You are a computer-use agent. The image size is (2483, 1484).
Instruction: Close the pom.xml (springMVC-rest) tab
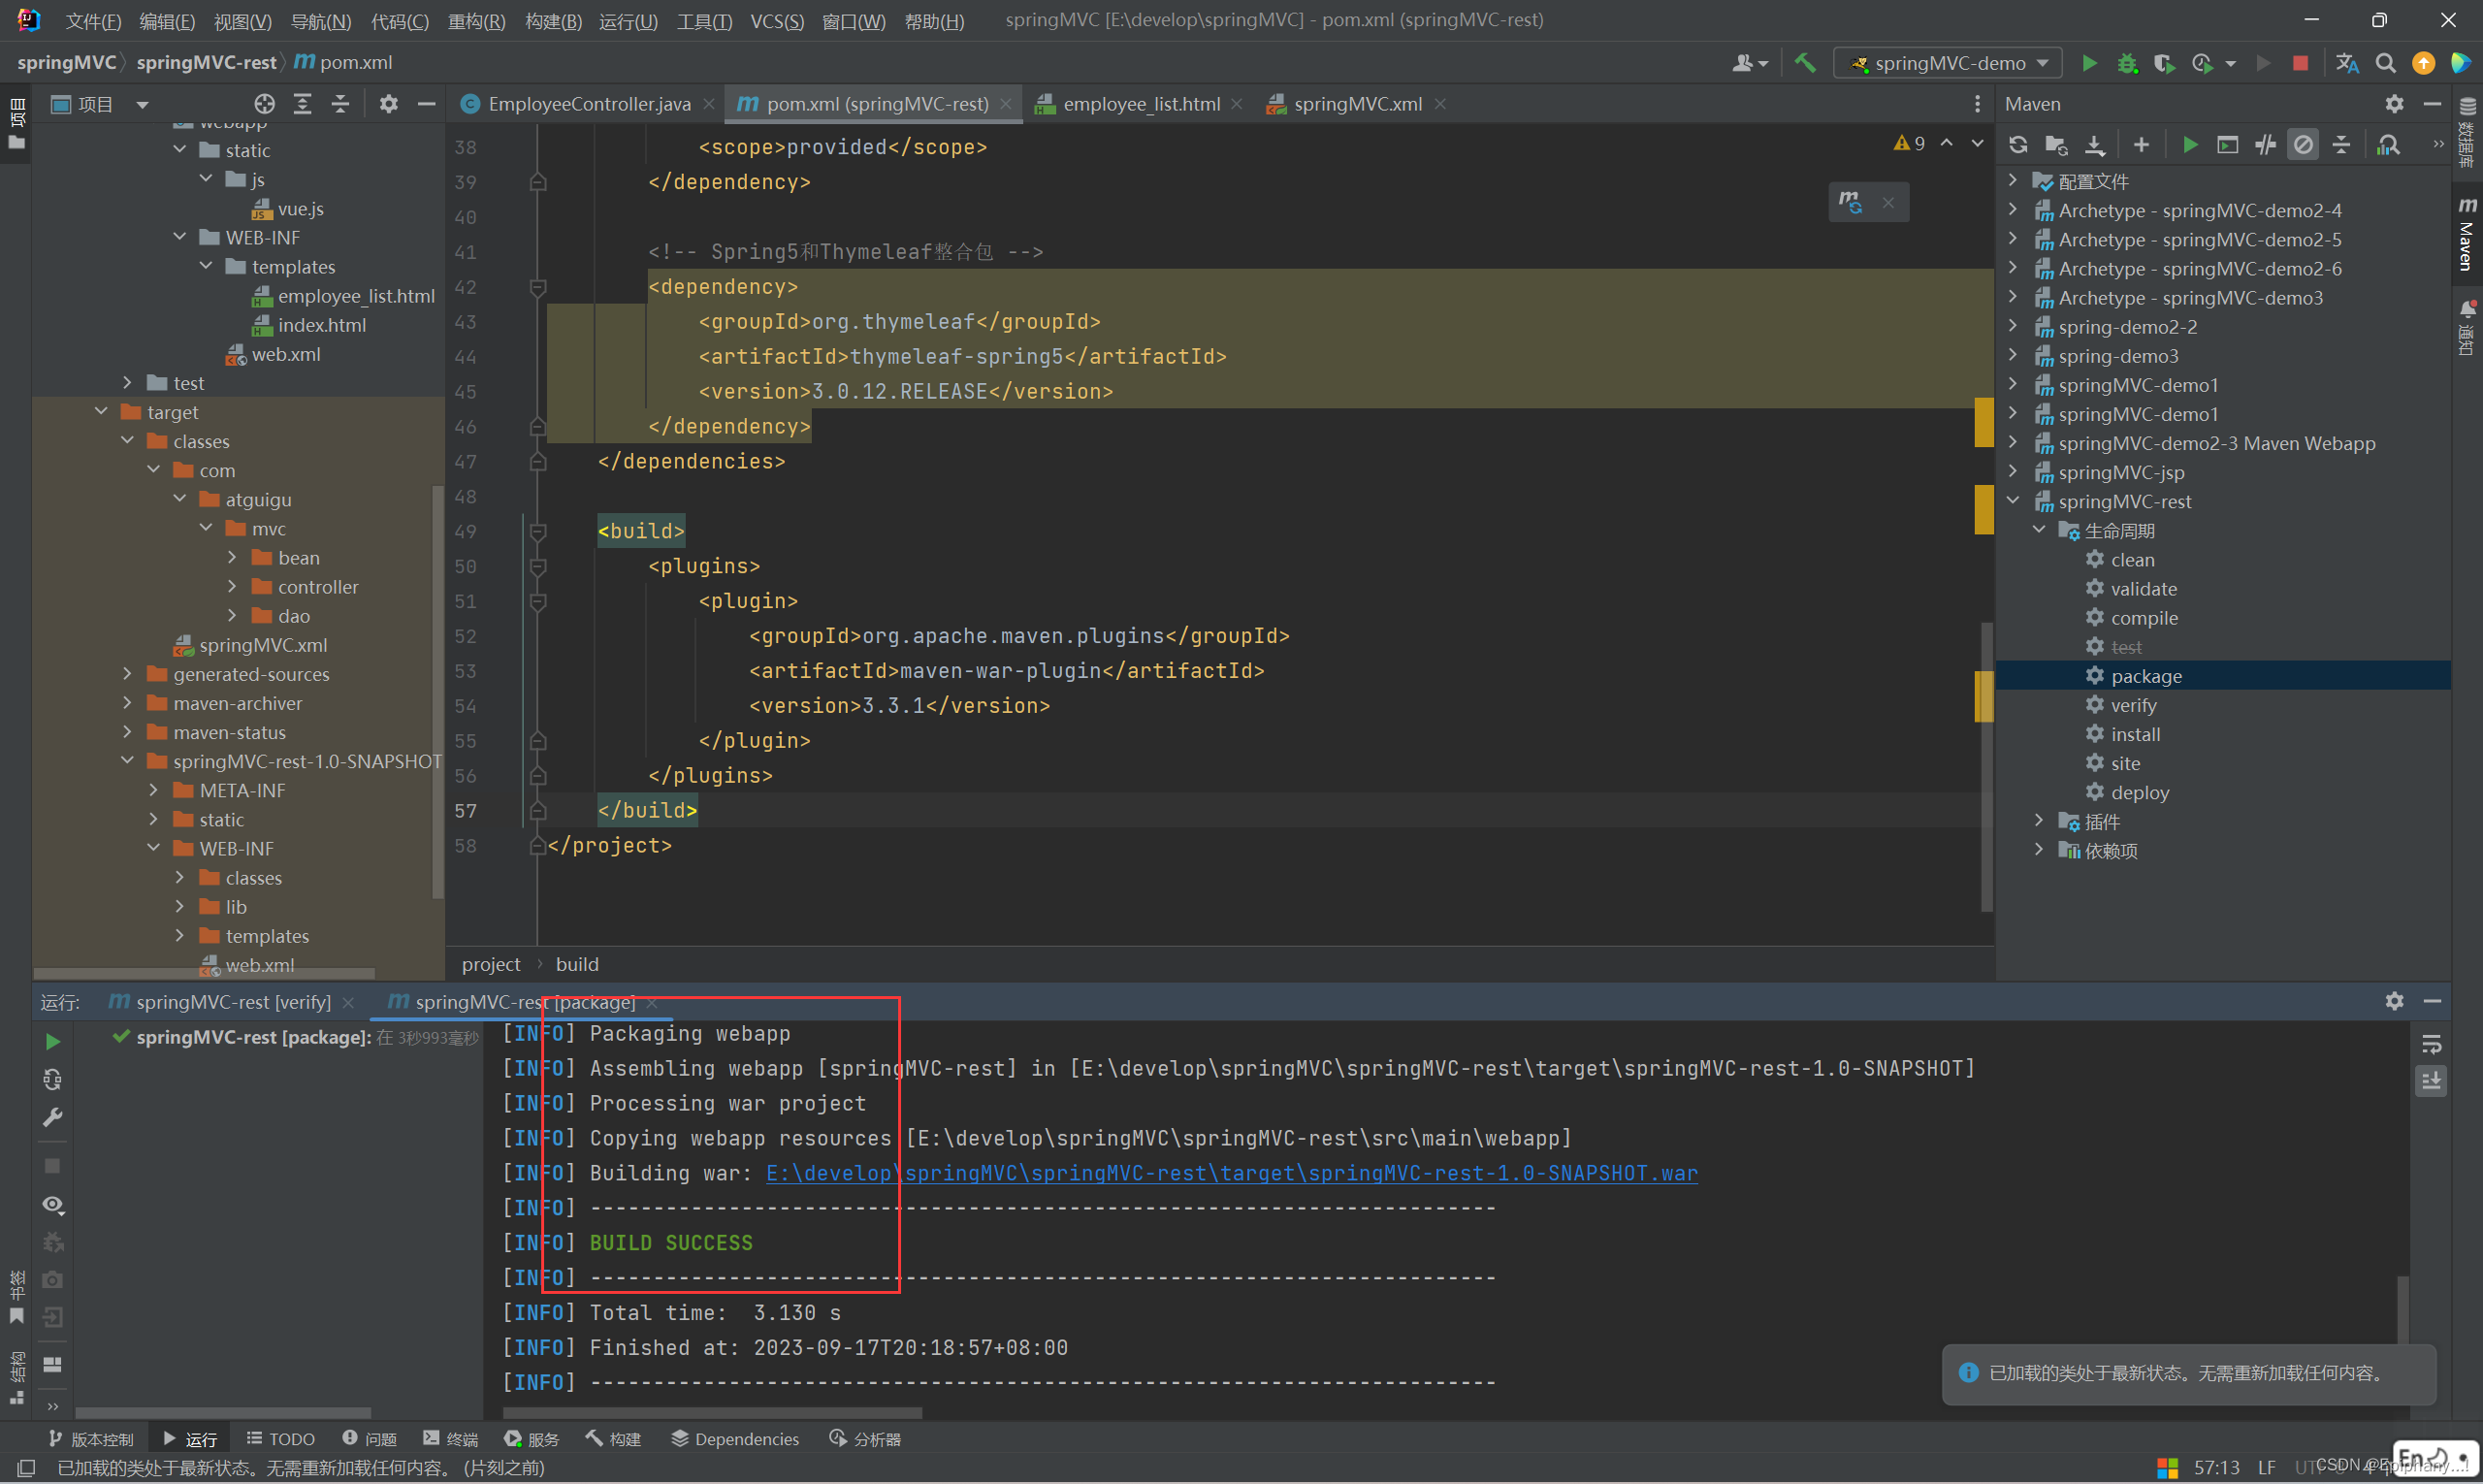(1005, 104)
